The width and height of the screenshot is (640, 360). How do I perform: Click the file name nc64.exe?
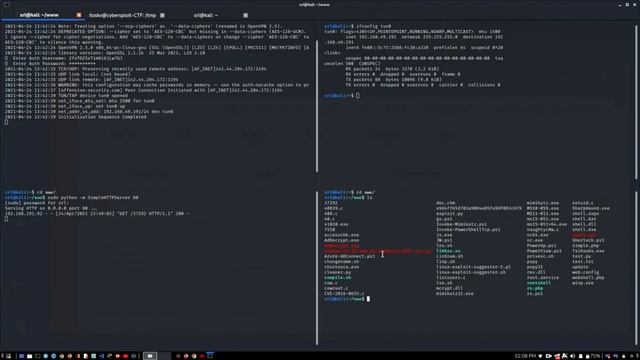(x=538, y=235)
